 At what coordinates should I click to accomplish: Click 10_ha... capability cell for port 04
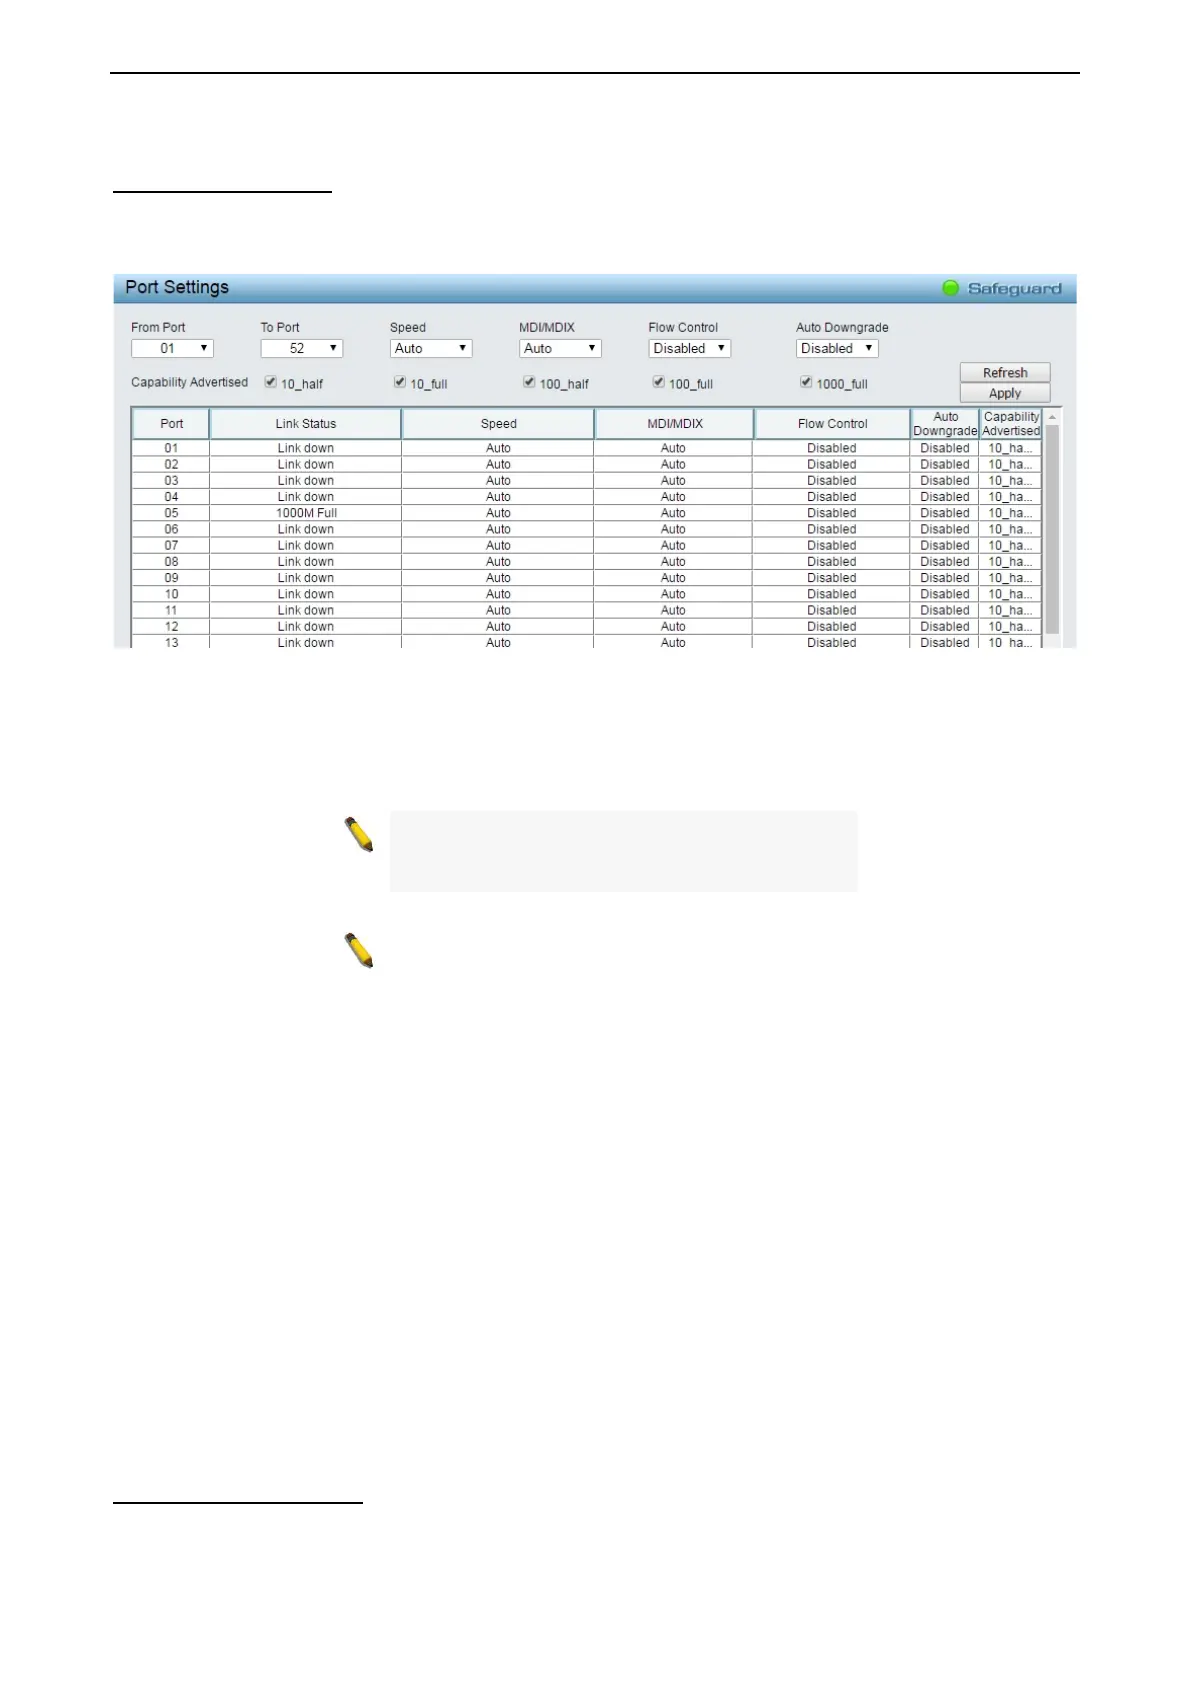tap(1010, 497)
